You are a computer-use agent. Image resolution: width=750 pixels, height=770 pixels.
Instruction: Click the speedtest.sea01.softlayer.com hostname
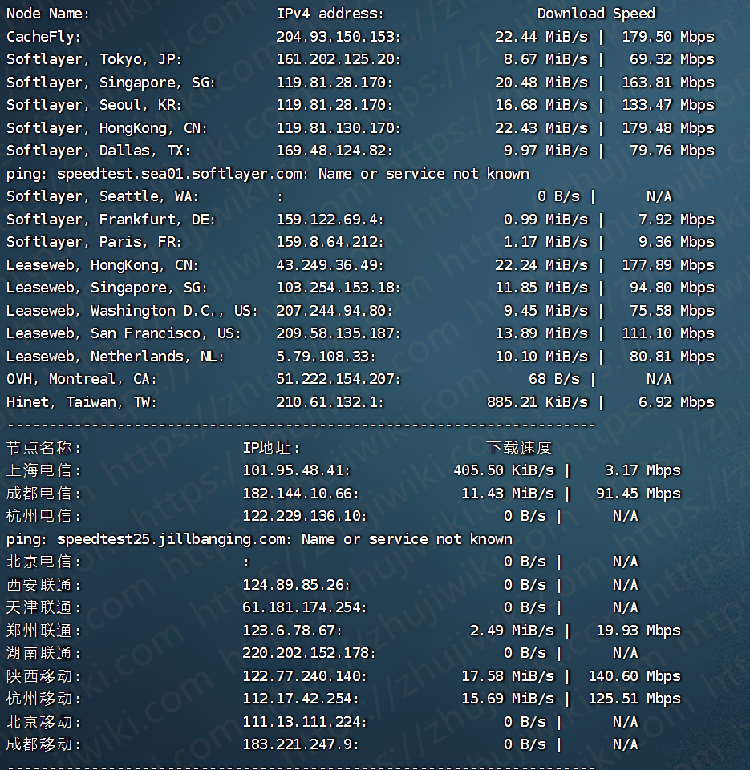(x=182, y=174)
